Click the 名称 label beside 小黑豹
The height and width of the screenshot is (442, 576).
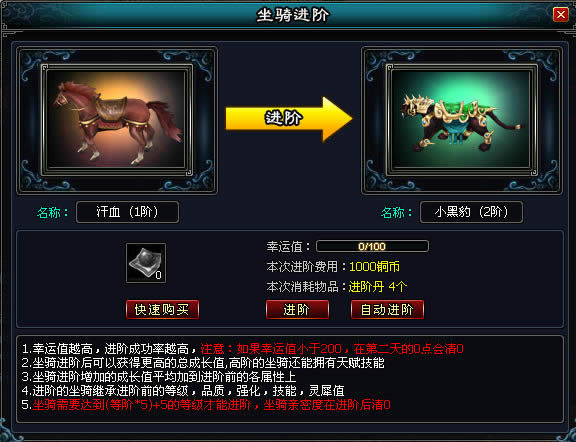397,212
